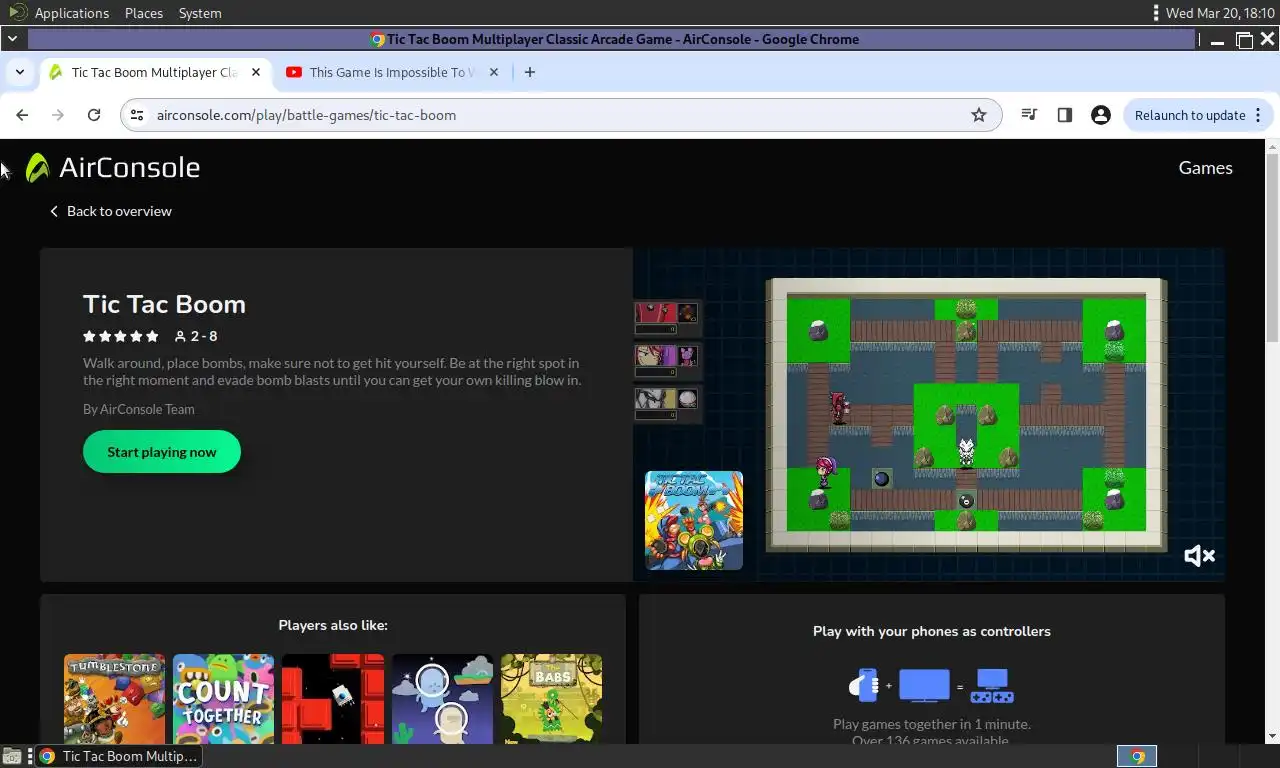Click Start playing now button
This screenshot has width=1280, height=768.
tap(162, 452)
